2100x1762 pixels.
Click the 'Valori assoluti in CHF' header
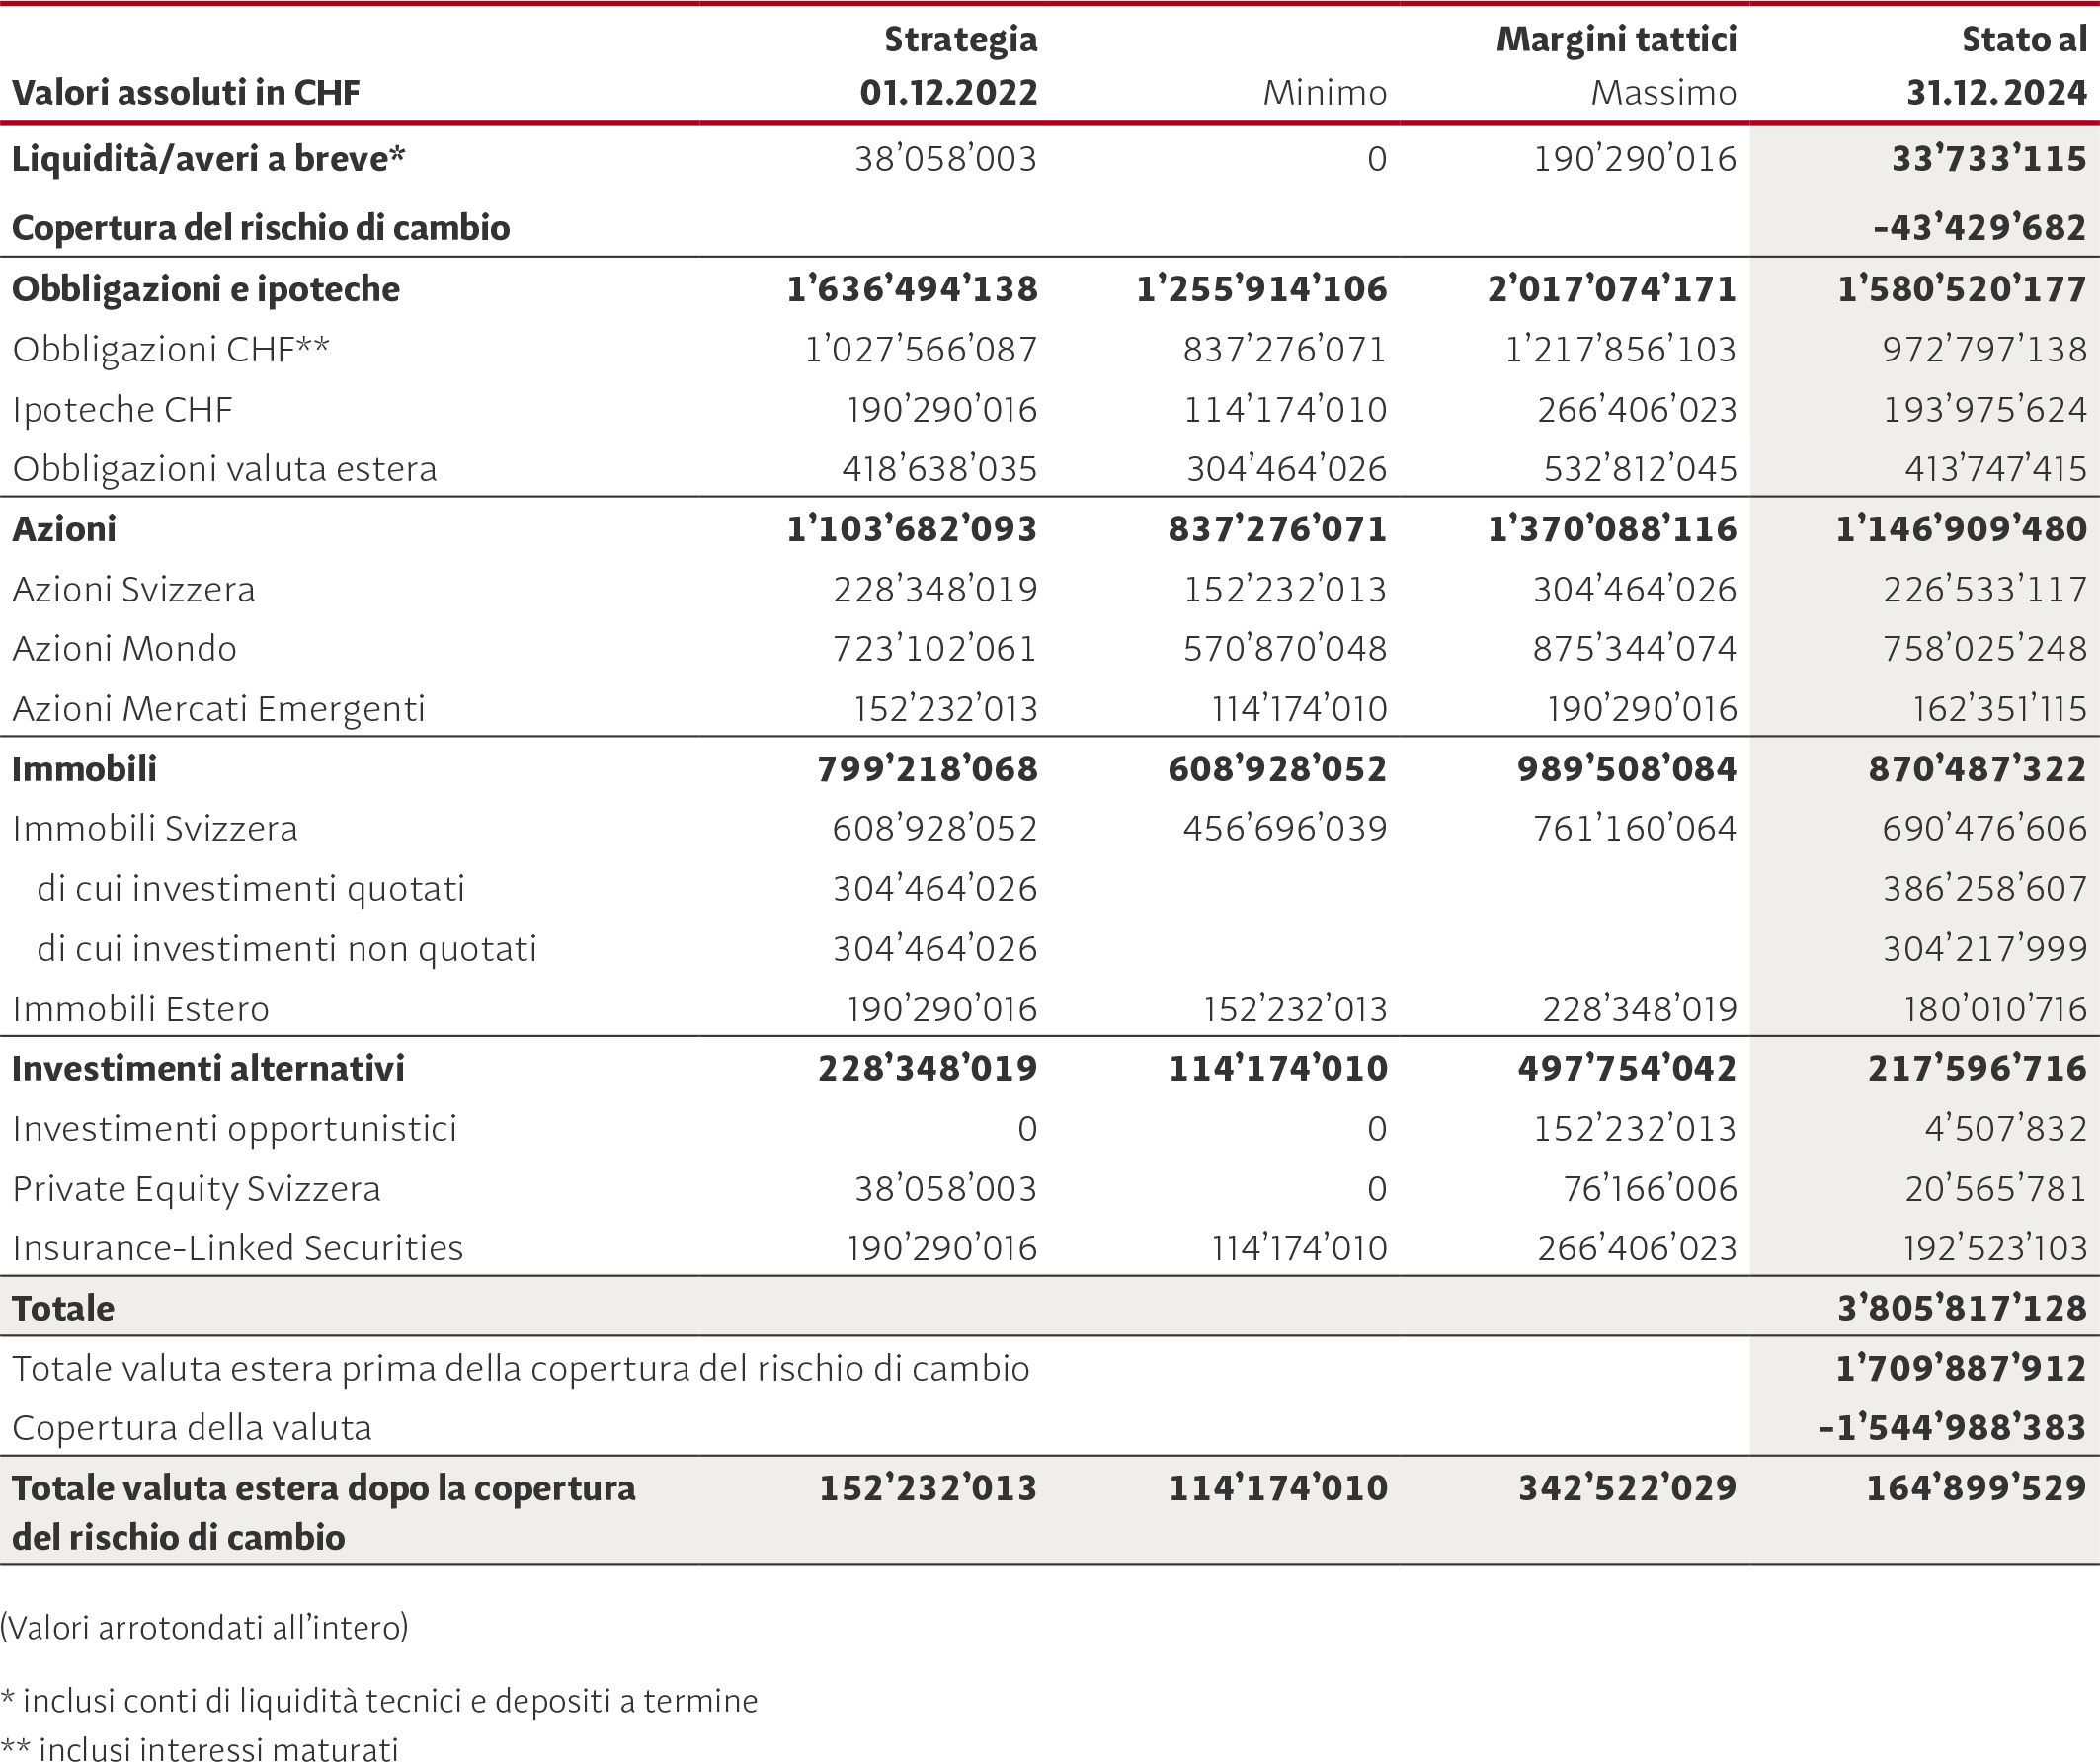(x=186, y=93)
